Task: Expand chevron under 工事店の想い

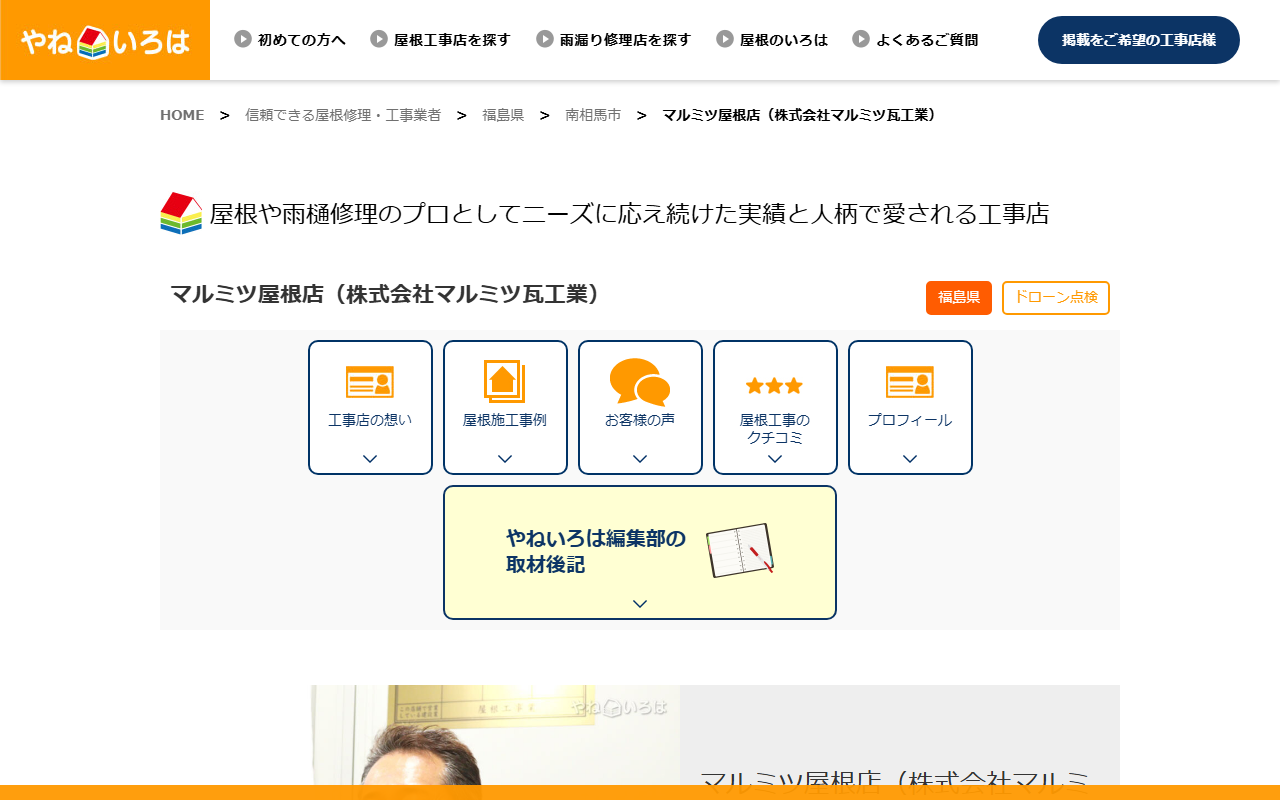Action: coord(370,459)
